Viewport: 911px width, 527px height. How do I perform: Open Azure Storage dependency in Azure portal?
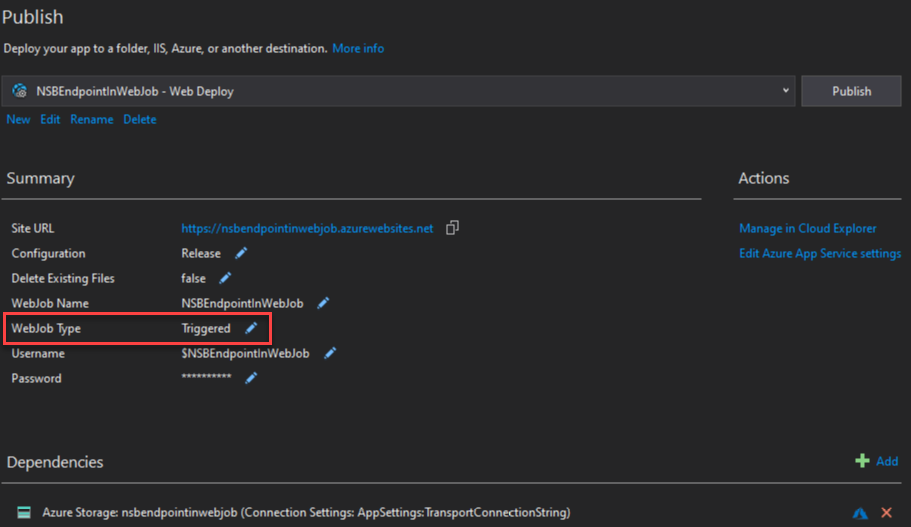[860, 512]
